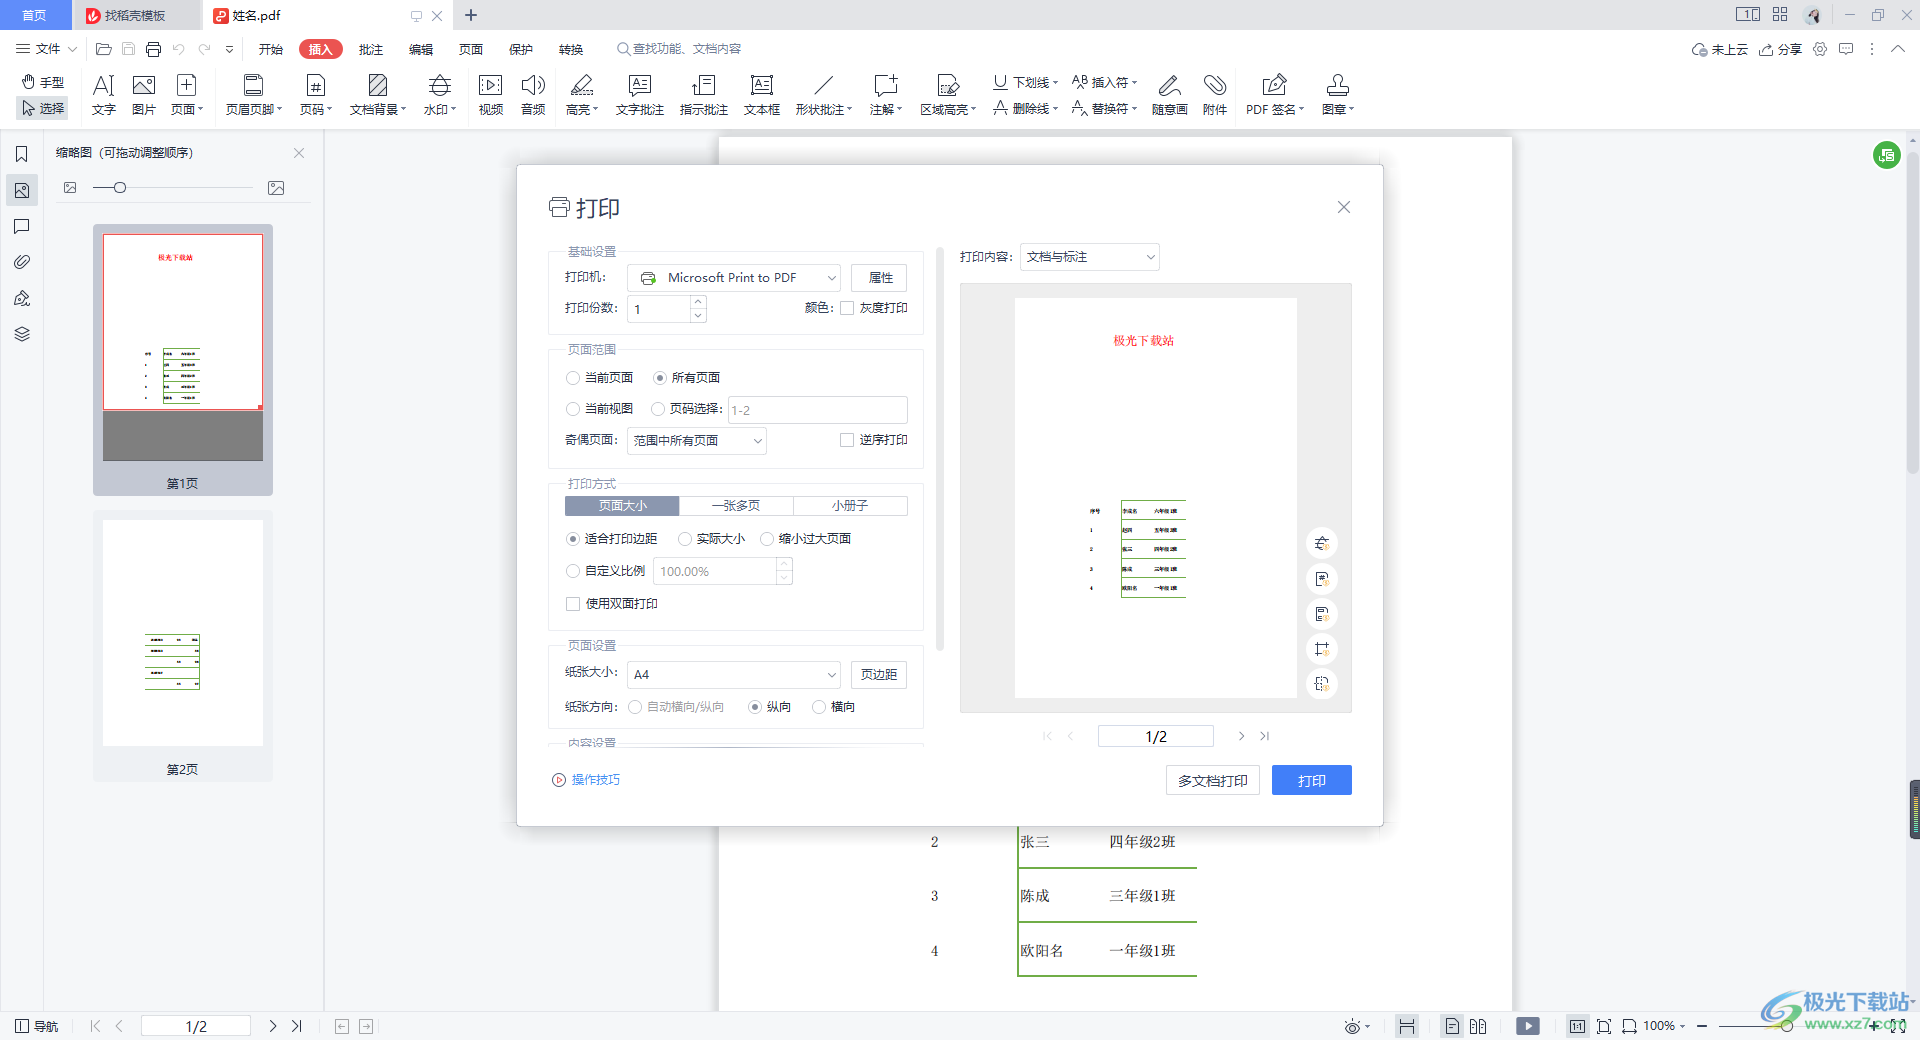Image resolution: width=1920 pixels, height=1040 pixels.
Task: Increase print copies with up stepper
Action: 698,302
